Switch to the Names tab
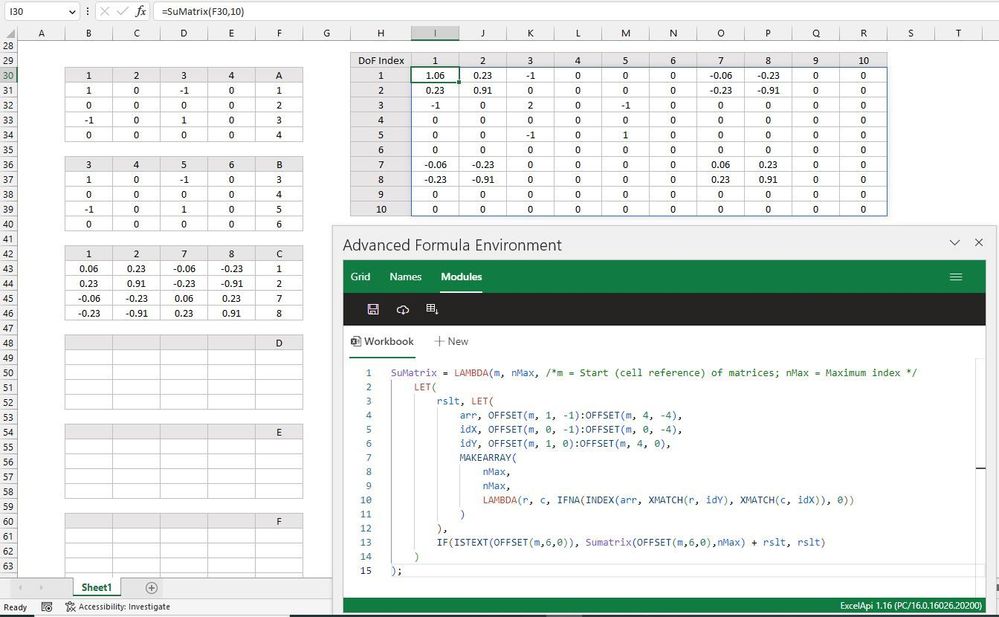The height and width of the screenshot is (617, 999). (405, 277)
